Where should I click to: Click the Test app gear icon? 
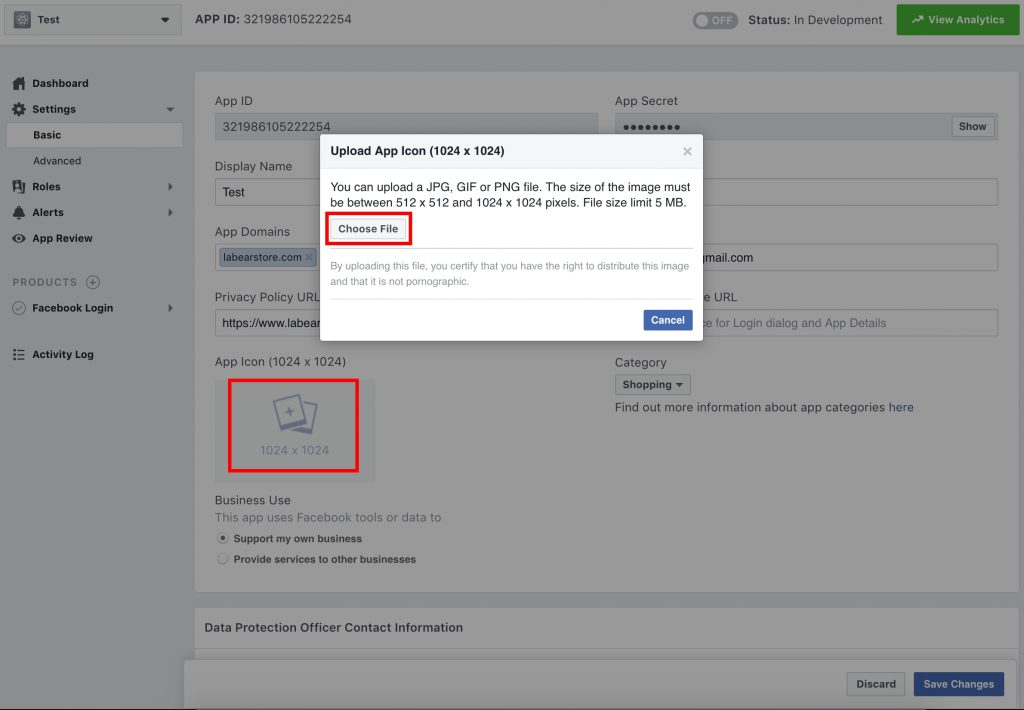click(22, 20)
